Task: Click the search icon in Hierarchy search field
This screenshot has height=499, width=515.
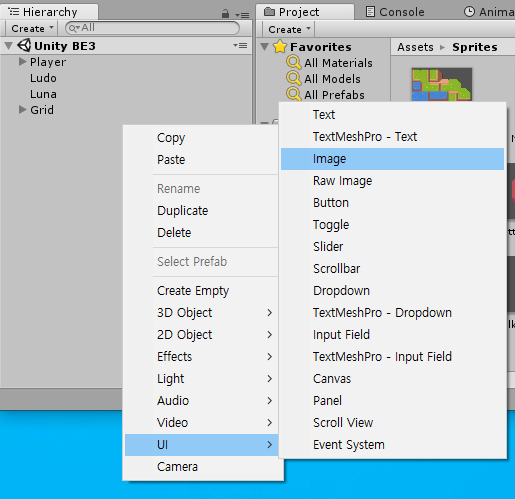Action: [x=73, y=28]
